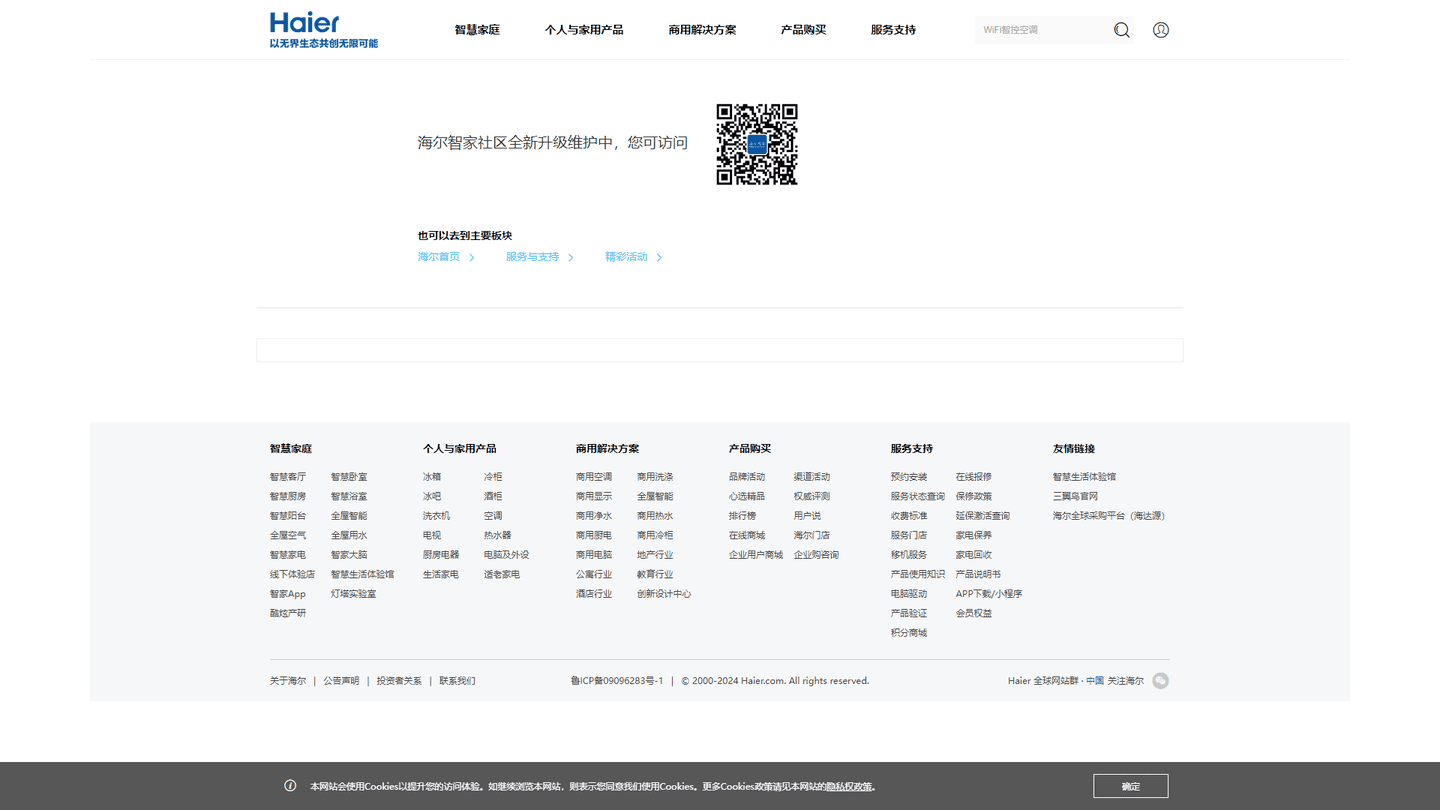1440x810 pixels.
Task: Click the info icon in the cookie bar
Action: pos(290,786)
